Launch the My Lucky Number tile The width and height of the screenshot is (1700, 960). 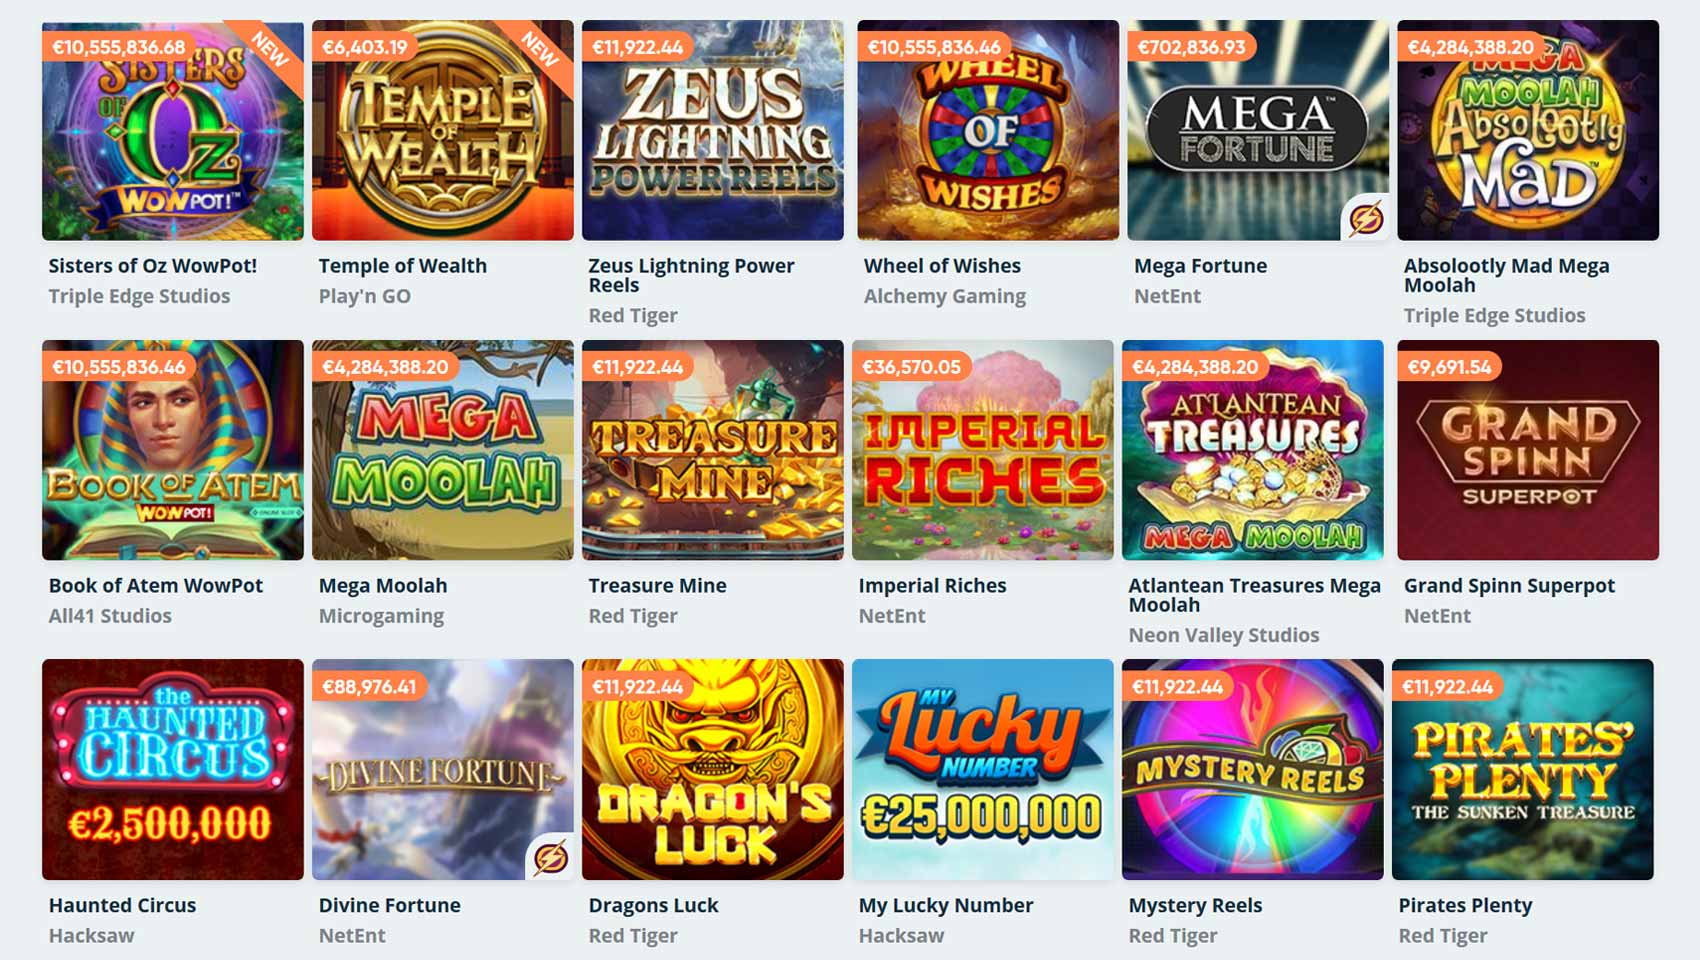click(x=983, y=770)
